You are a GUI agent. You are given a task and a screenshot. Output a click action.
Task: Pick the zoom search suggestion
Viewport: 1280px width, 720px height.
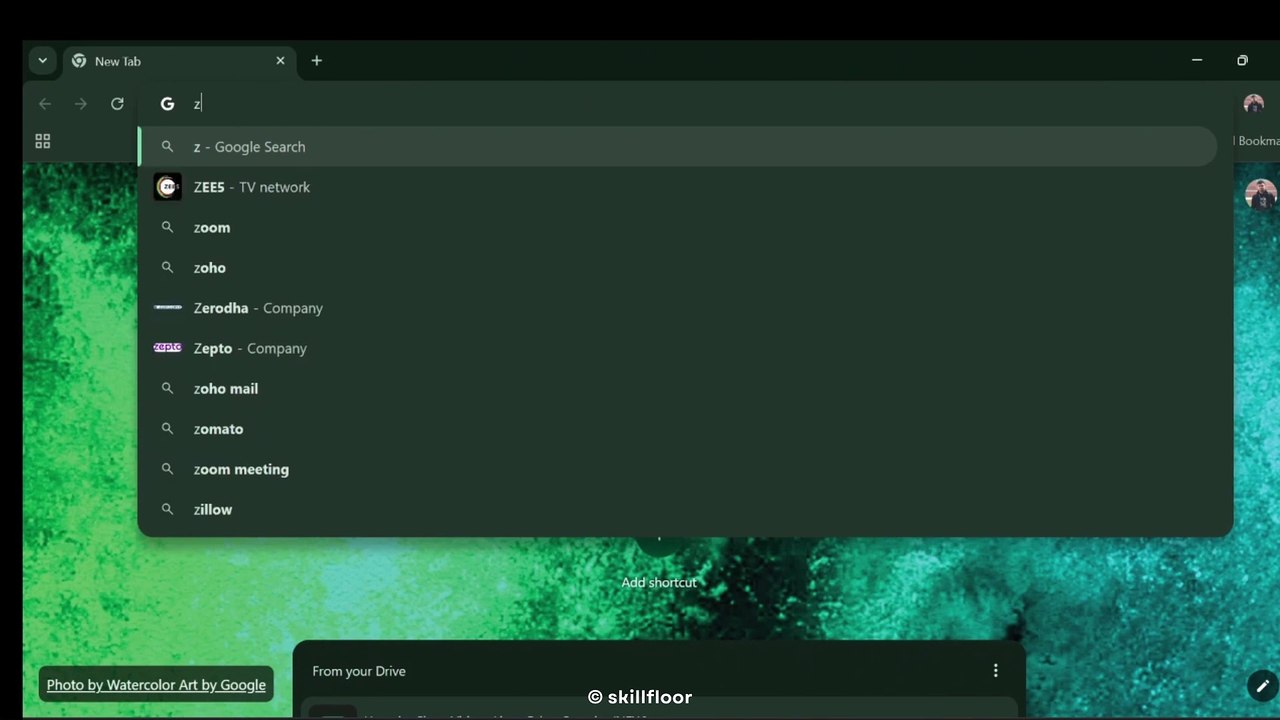[x=212, y=228]
